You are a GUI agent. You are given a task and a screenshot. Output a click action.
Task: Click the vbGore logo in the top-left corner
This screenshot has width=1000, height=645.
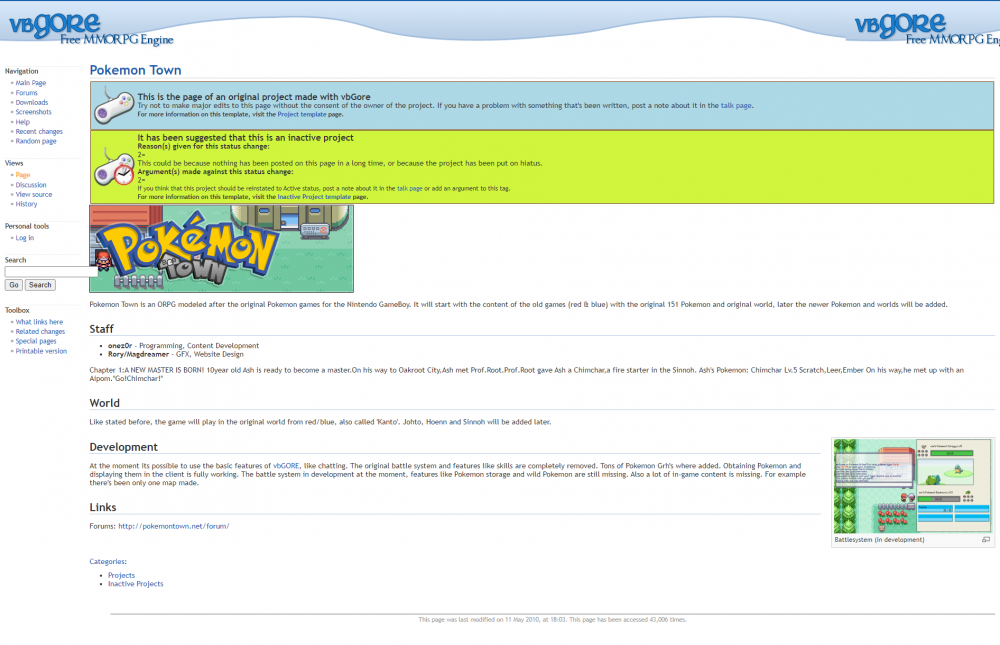coord(55,22)
